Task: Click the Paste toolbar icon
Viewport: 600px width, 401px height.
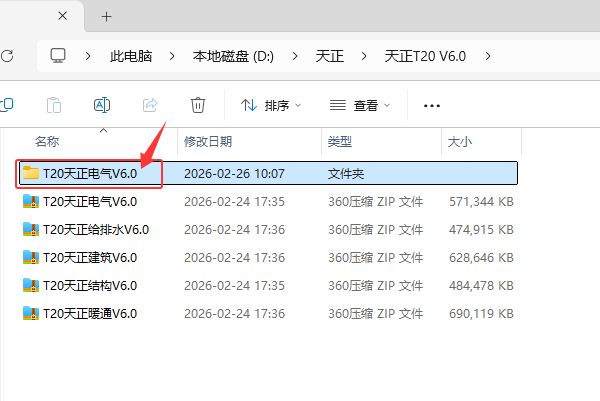Action: (54, 105)
